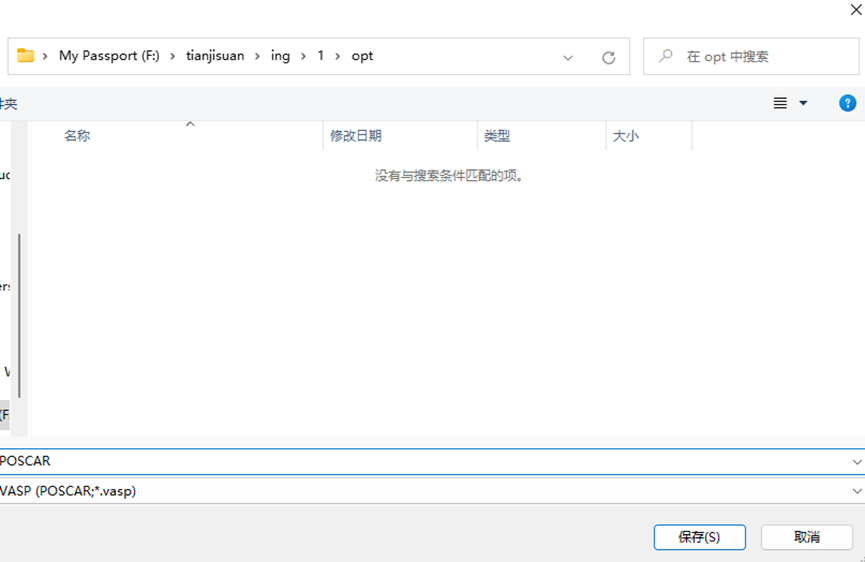
Task: Expand the chevron after tianjisuan
Action: 257,56
